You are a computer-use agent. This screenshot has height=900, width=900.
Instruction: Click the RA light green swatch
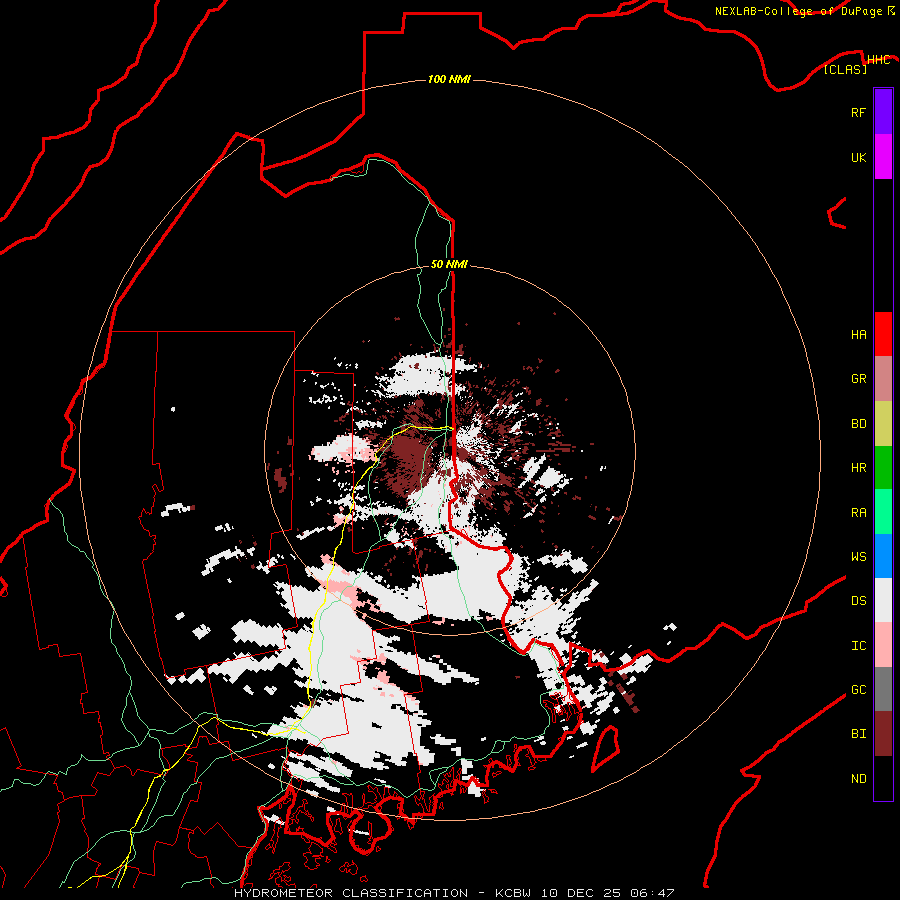[x=883, y=512]
